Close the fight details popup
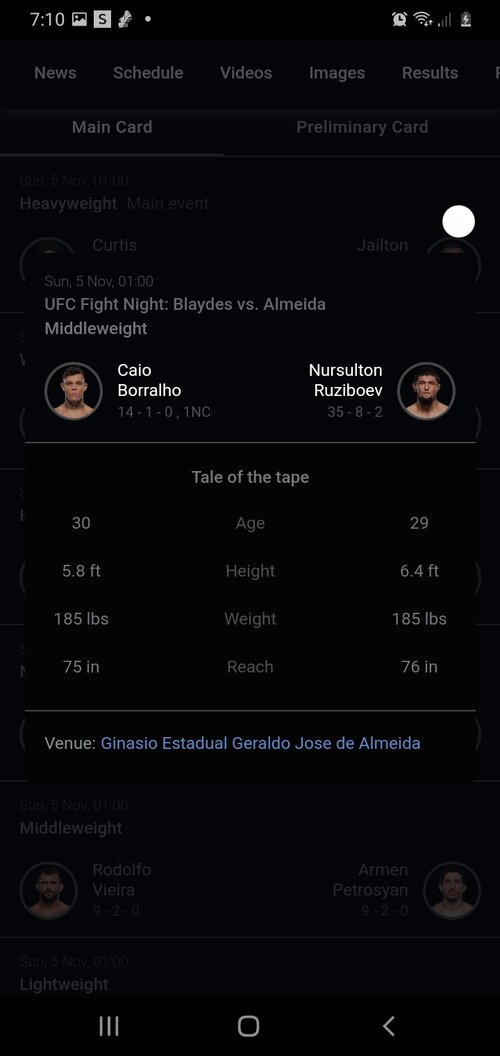The width and height of the screenshot is (500, 1056). click(458, 222)
